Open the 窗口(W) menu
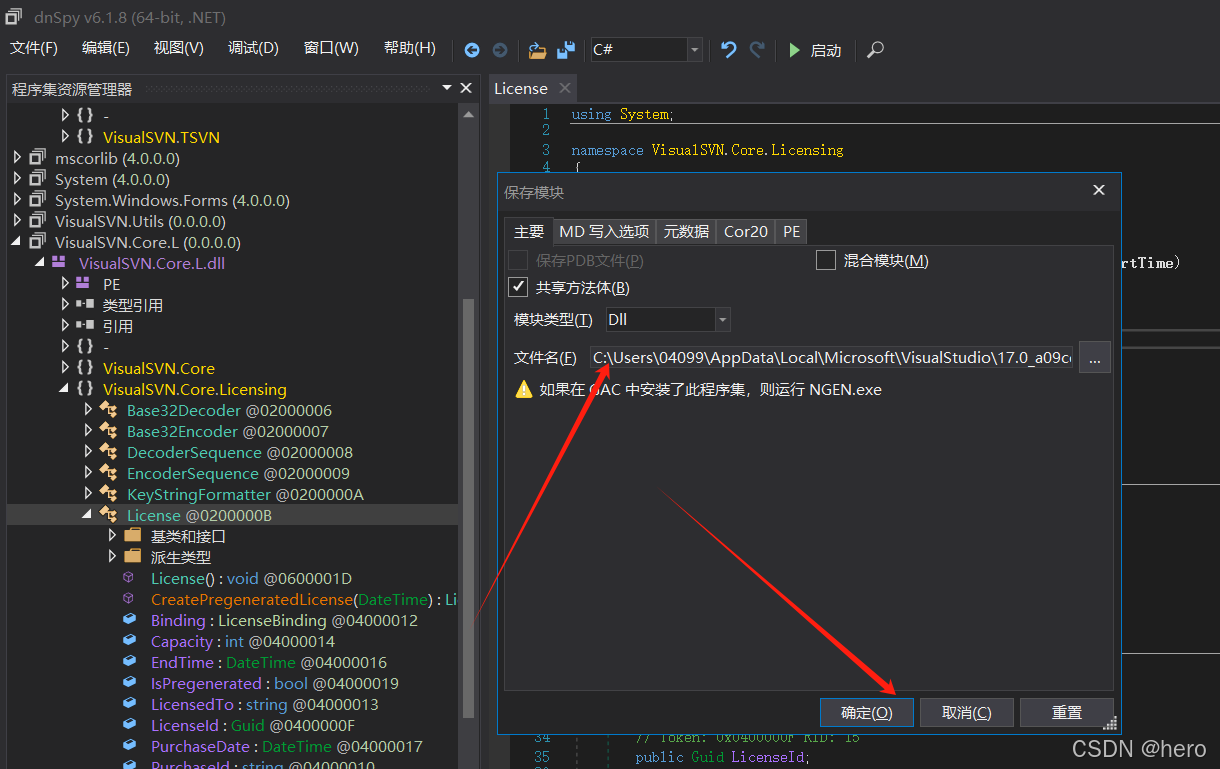Viewport: 1220px width, 769px height. [x=331, y=48]
